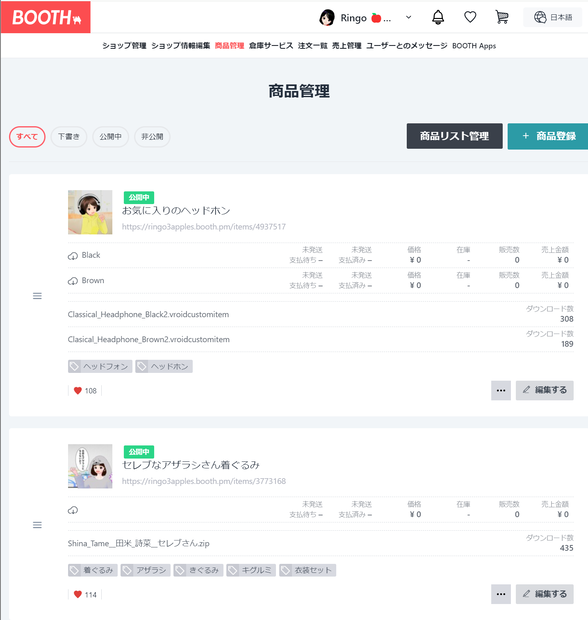Select Shina_Tame zip file name
The height and width of the screenshot is (620, 588).
(x=138, y=544)
